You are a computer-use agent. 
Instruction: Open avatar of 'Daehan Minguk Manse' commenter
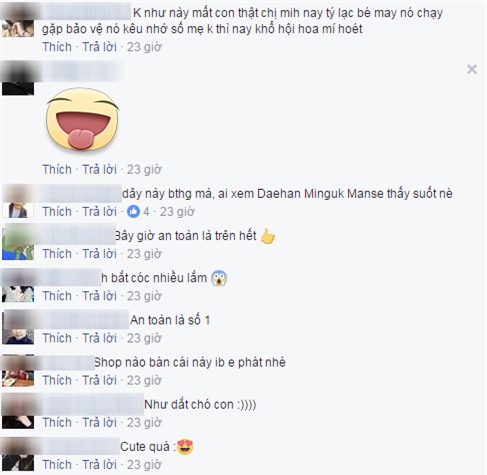(x=18, y=202)
